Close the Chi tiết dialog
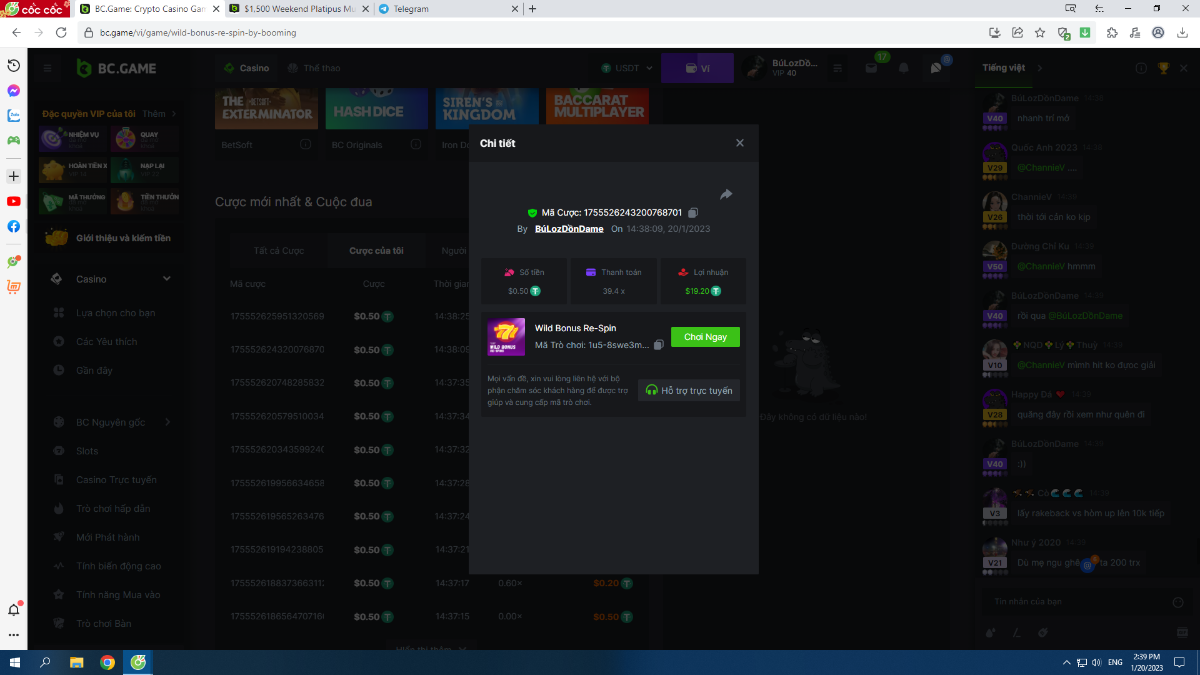Screen dimensions: 1200x675 click(x=740, y=143)
